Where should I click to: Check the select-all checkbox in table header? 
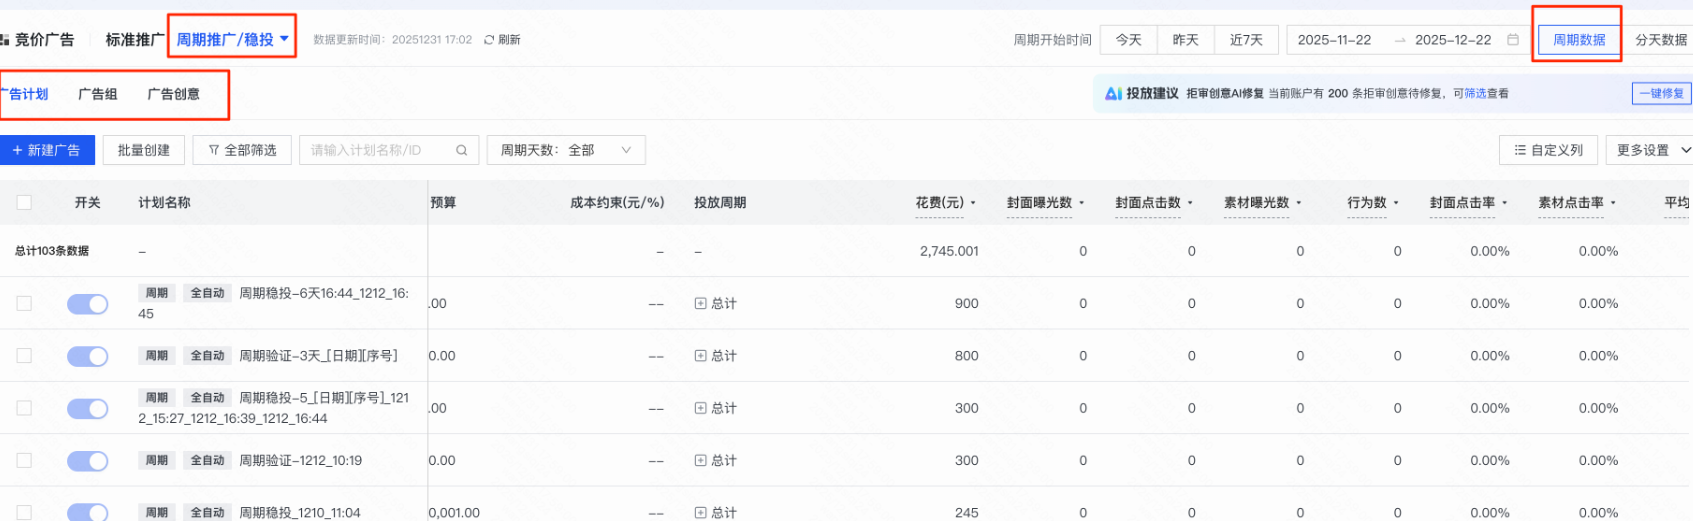click(24, 202)
